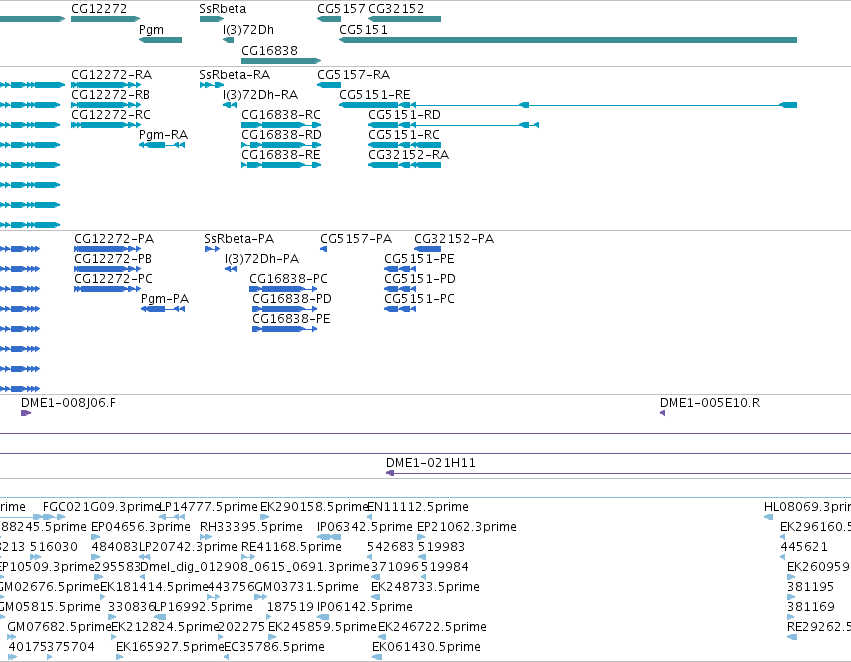Click the Pgm-RA transcript glyph
Viewport: 851px width, 662px height.
162,145
